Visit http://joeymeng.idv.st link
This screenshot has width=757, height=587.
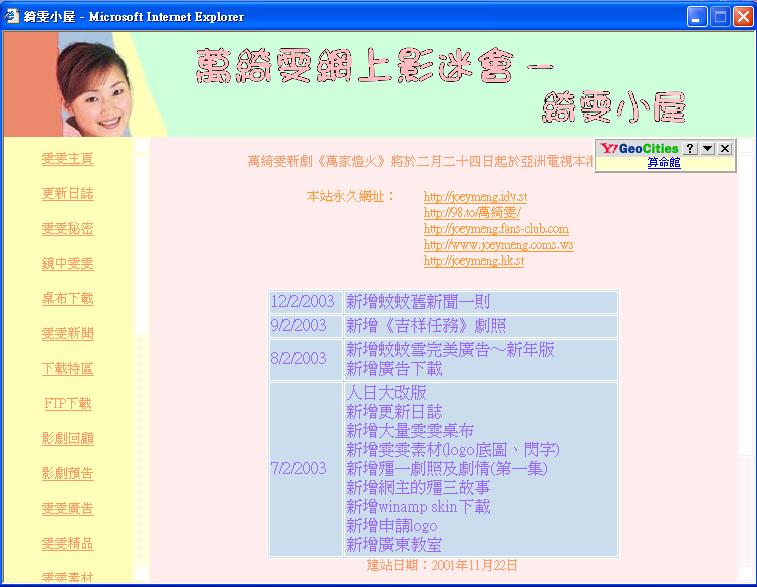pos(476,197)
